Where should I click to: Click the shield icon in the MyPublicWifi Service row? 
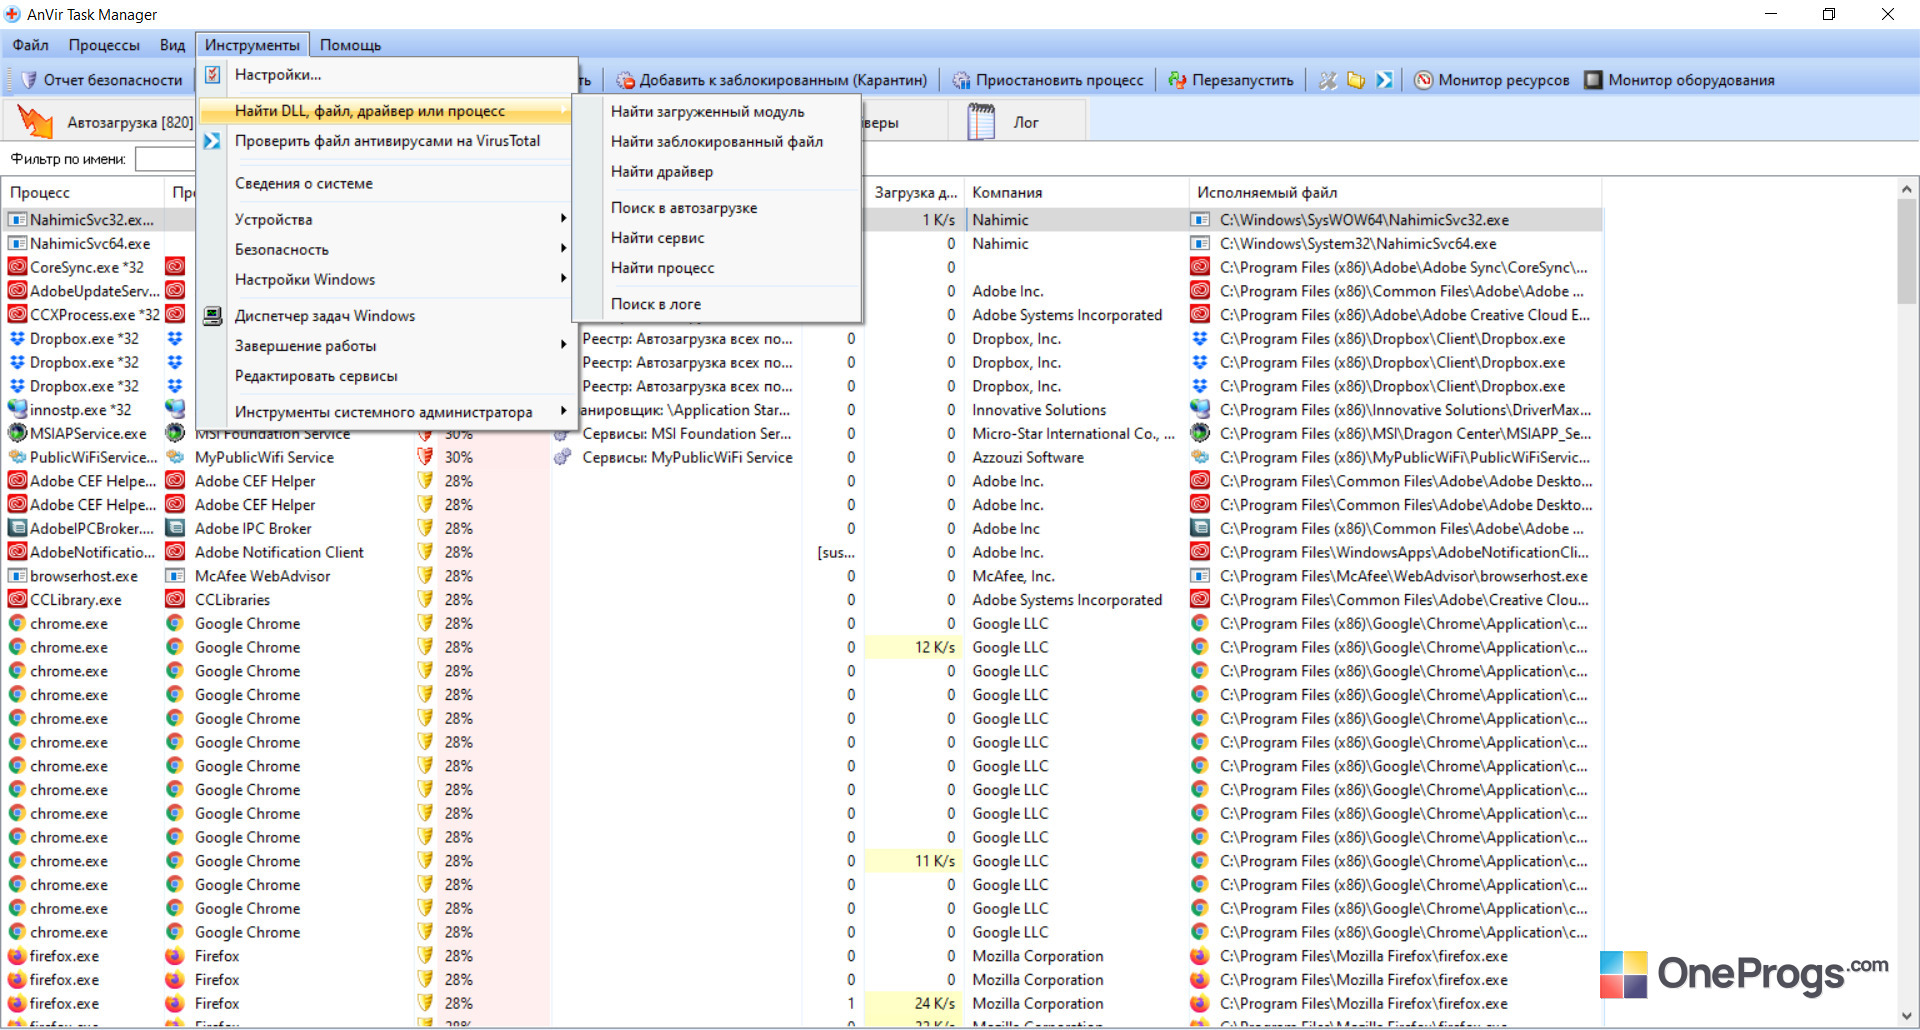425,458
